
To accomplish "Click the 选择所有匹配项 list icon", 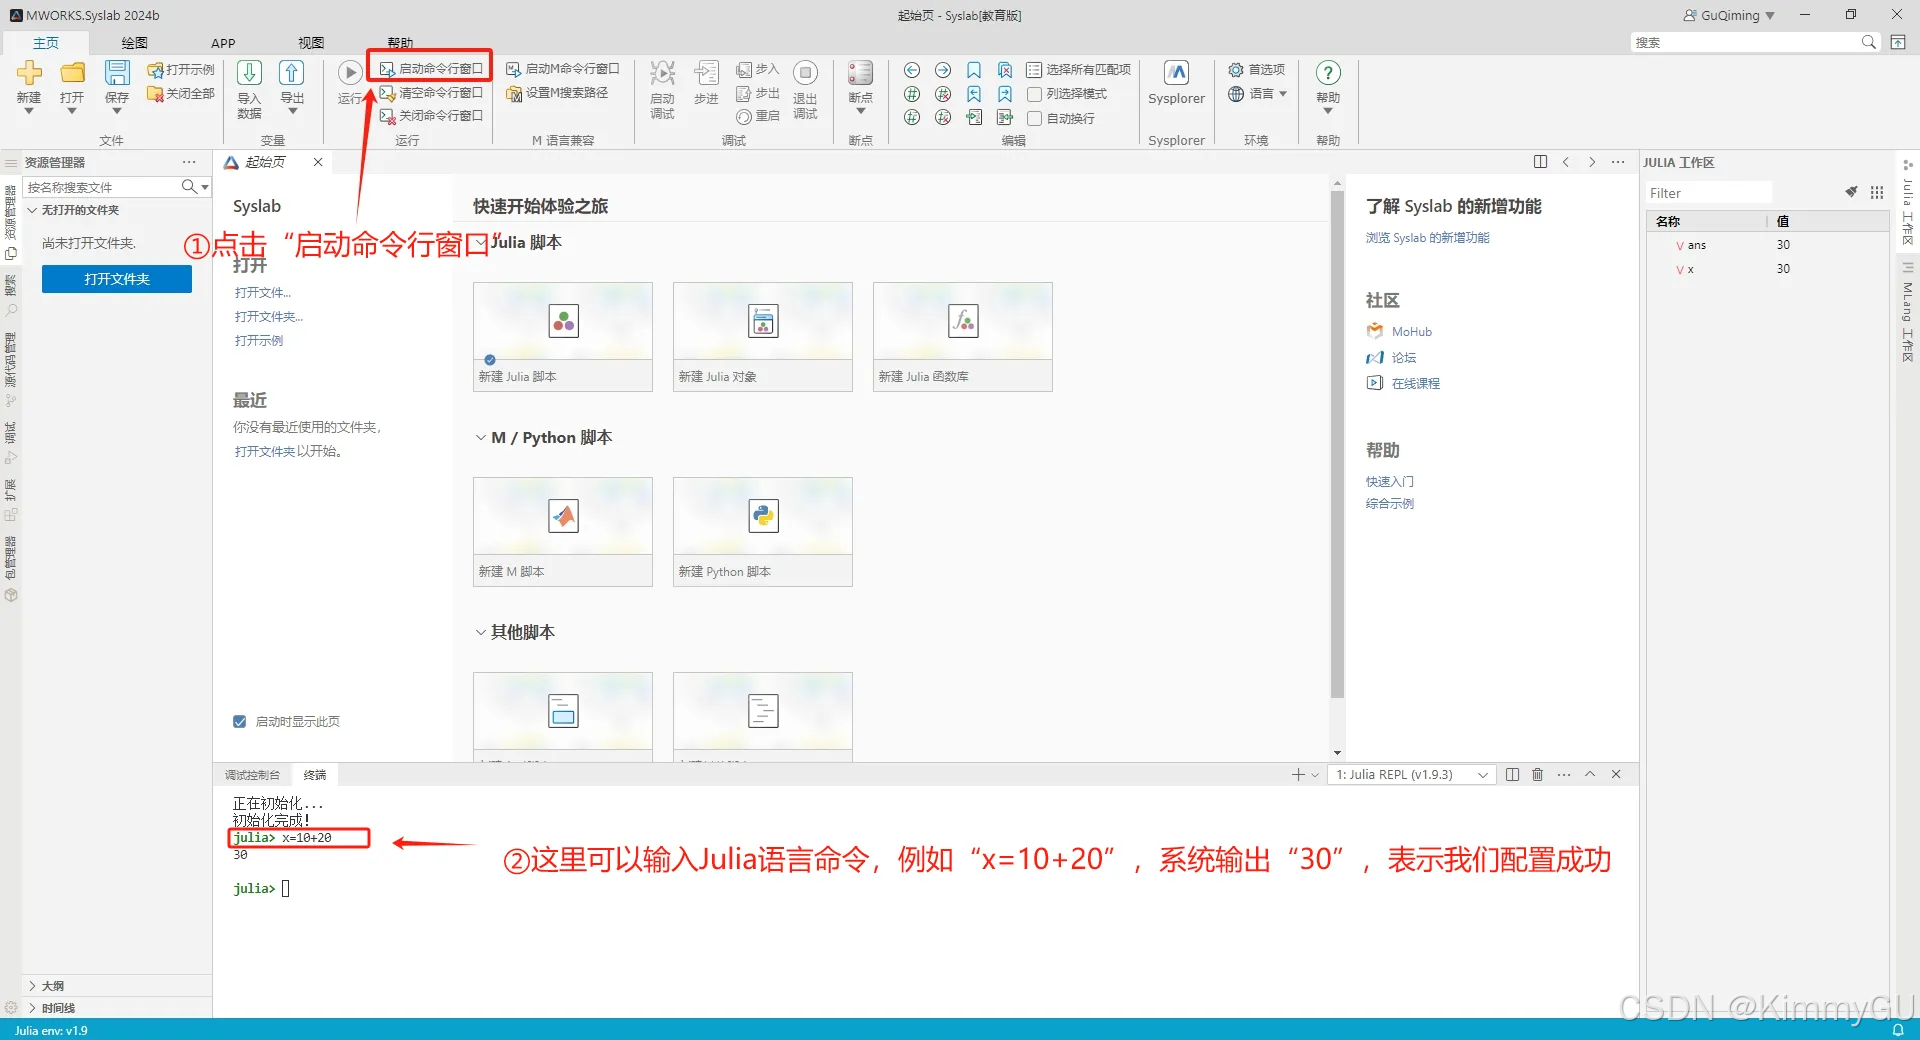I will click(1034, 70).
